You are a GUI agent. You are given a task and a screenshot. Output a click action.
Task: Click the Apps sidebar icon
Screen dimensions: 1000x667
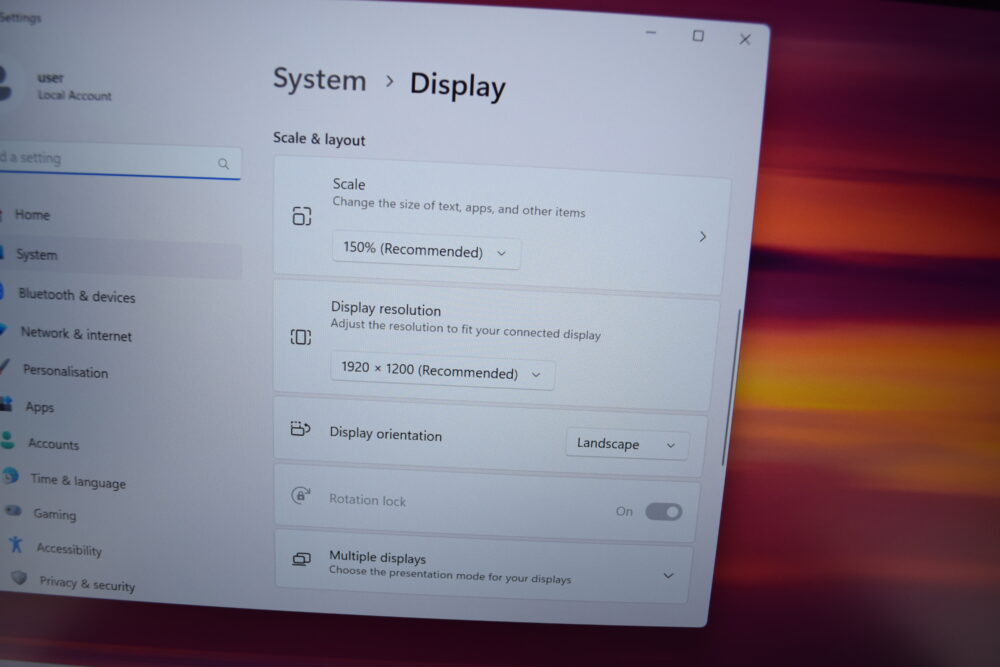6,404
